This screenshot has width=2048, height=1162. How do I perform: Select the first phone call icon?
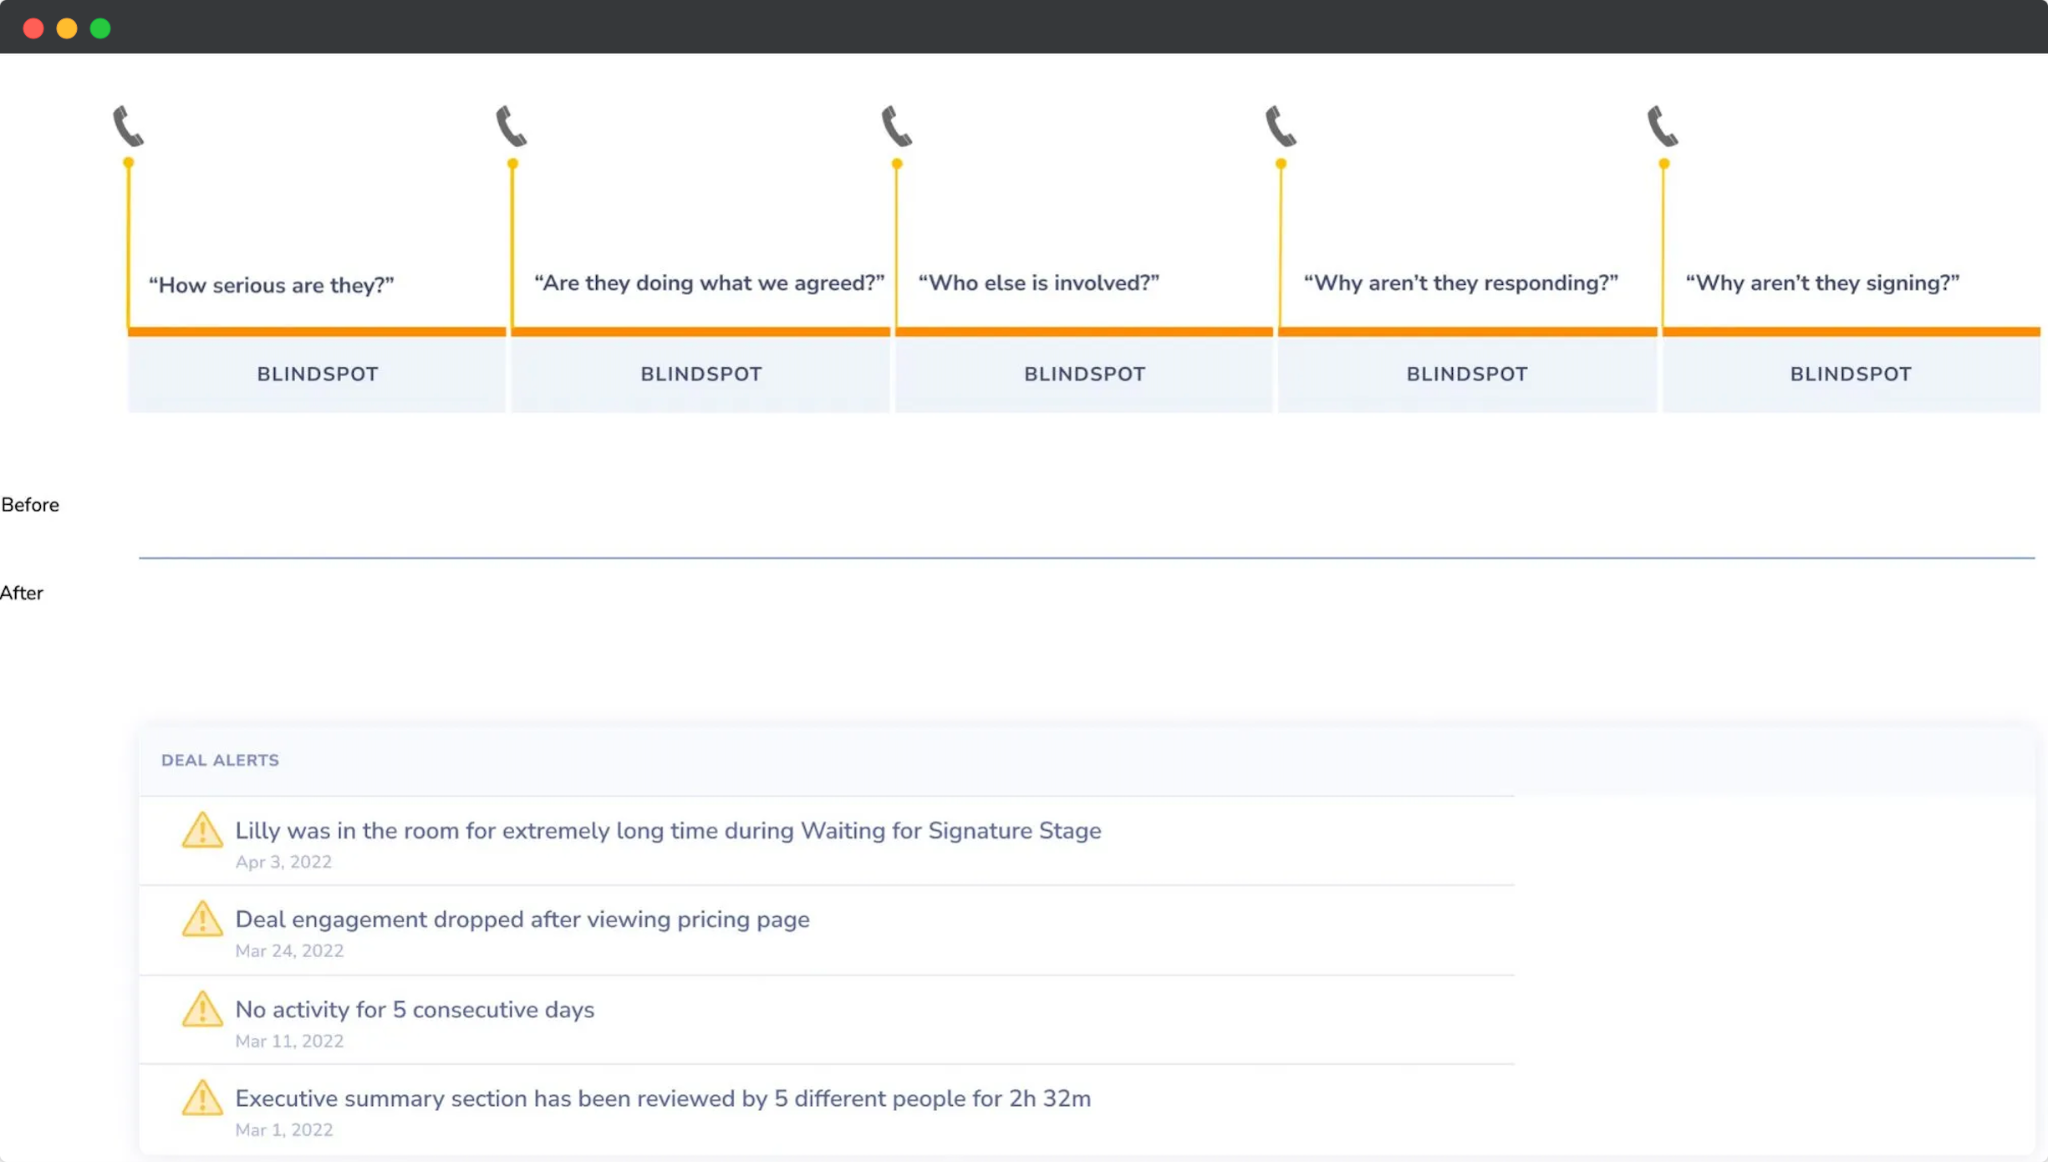(128, 124)
